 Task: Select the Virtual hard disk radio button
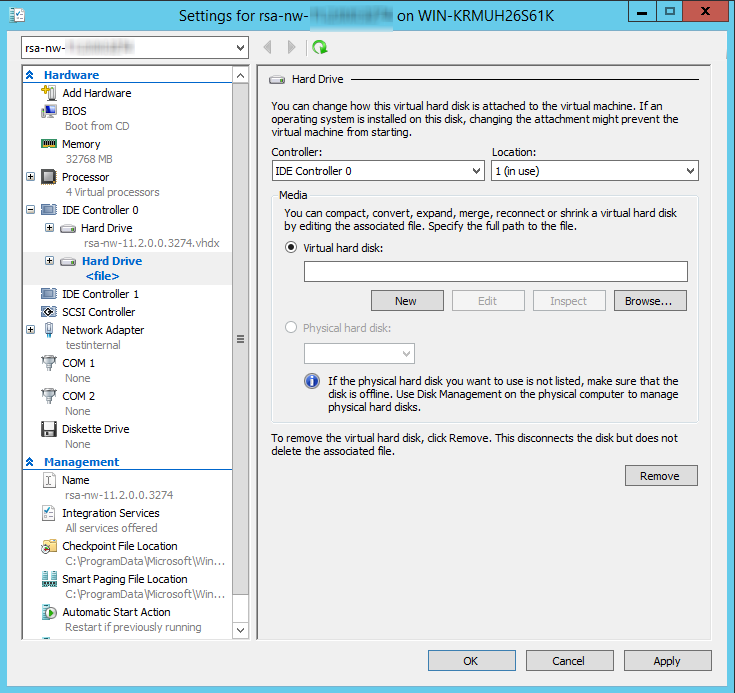[x=292, y=247]
